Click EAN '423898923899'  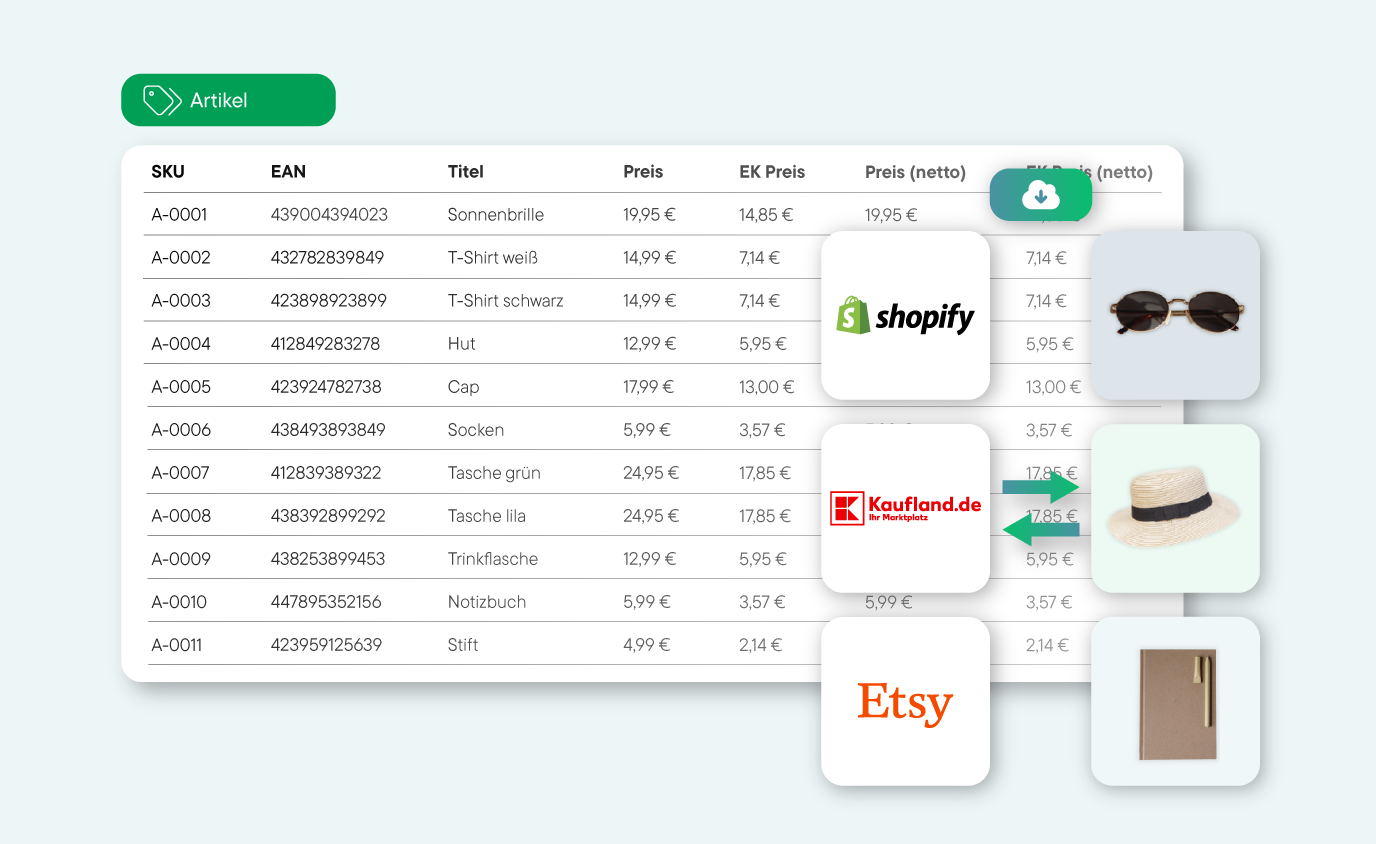329,301
